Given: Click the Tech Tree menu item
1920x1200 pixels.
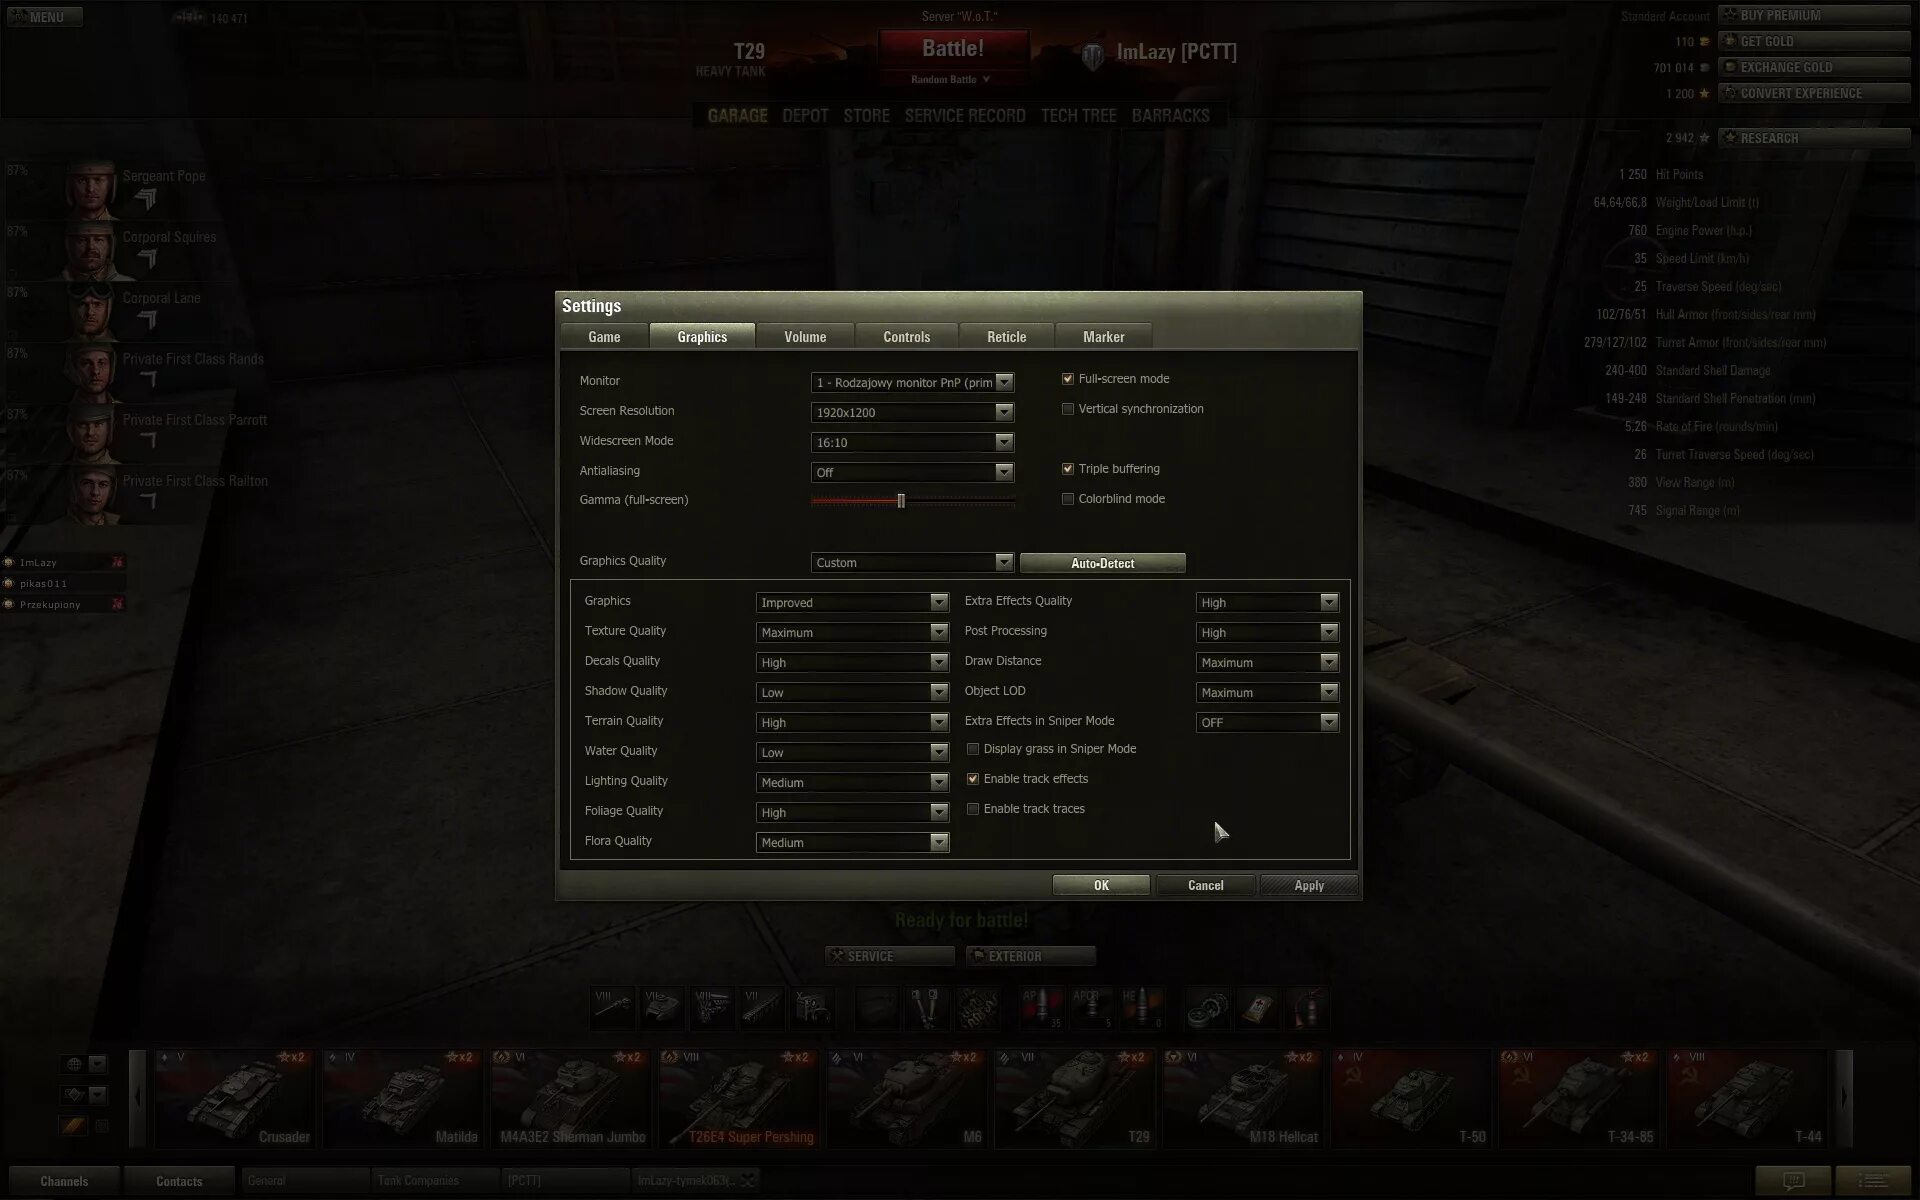Looking at the screenshot, I should 1078,115.
